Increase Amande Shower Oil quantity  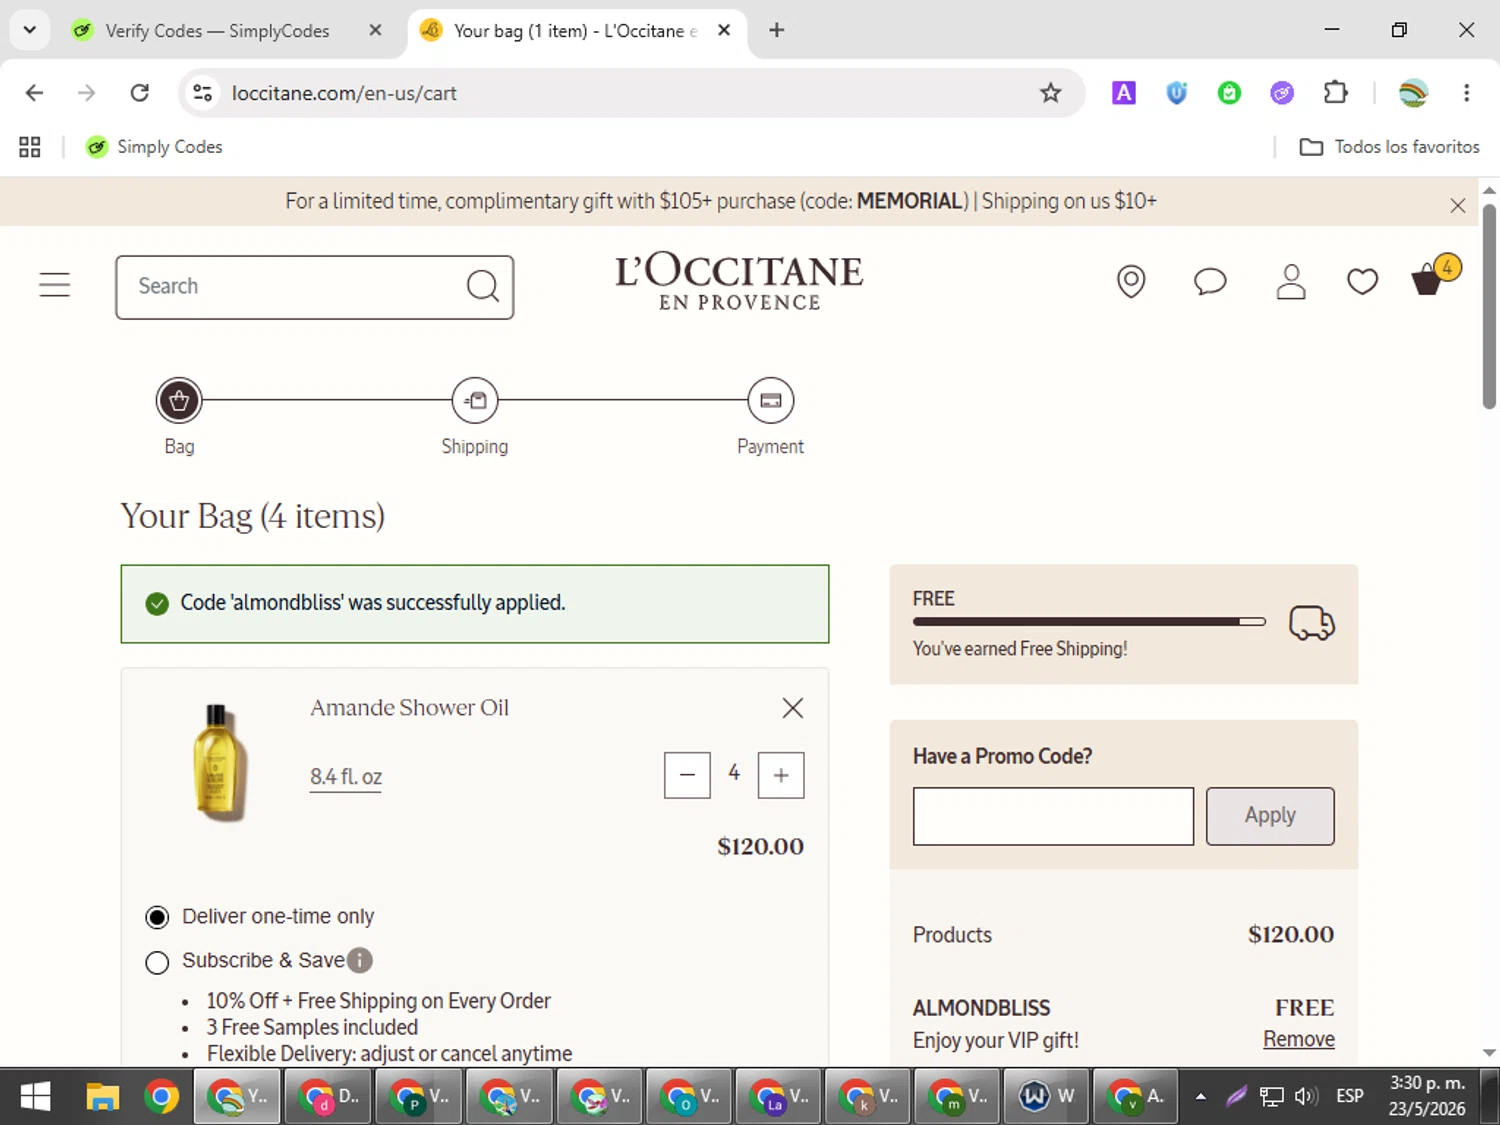point(781,775)
